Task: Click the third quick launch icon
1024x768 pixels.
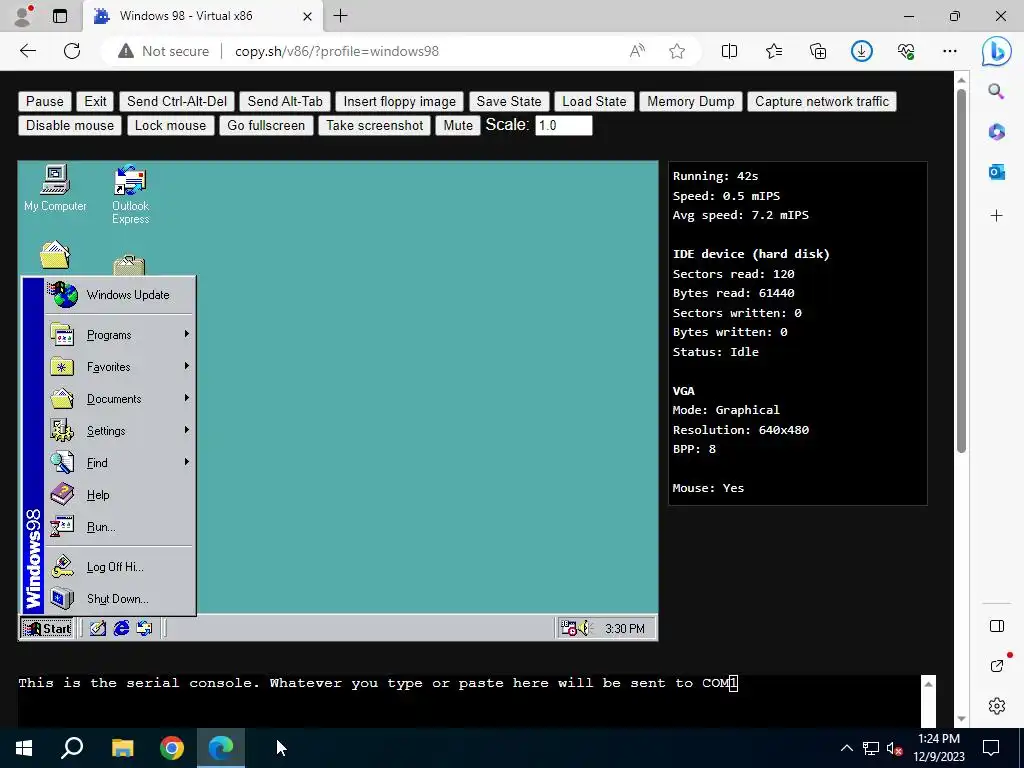Action: (144, 628)
